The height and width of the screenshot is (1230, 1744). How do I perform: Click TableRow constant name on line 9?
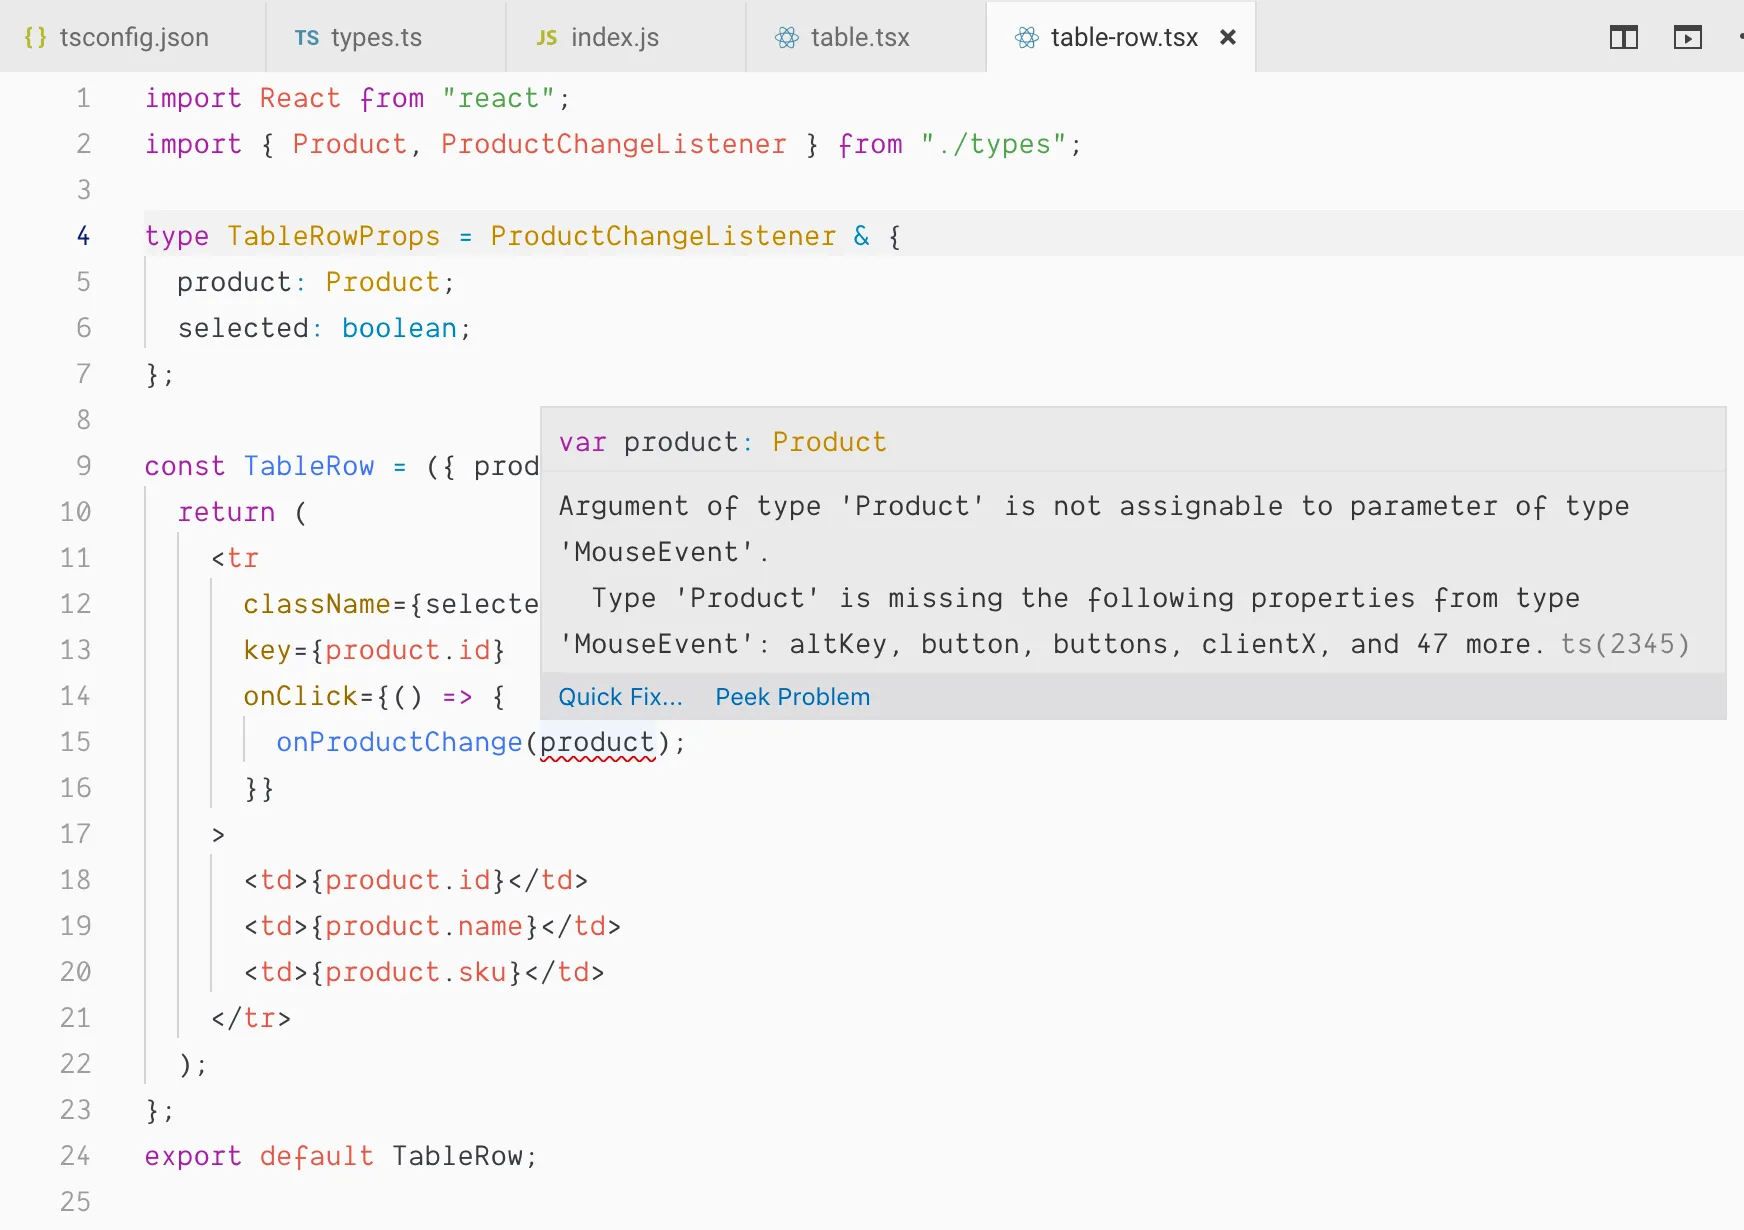point(309,466)
